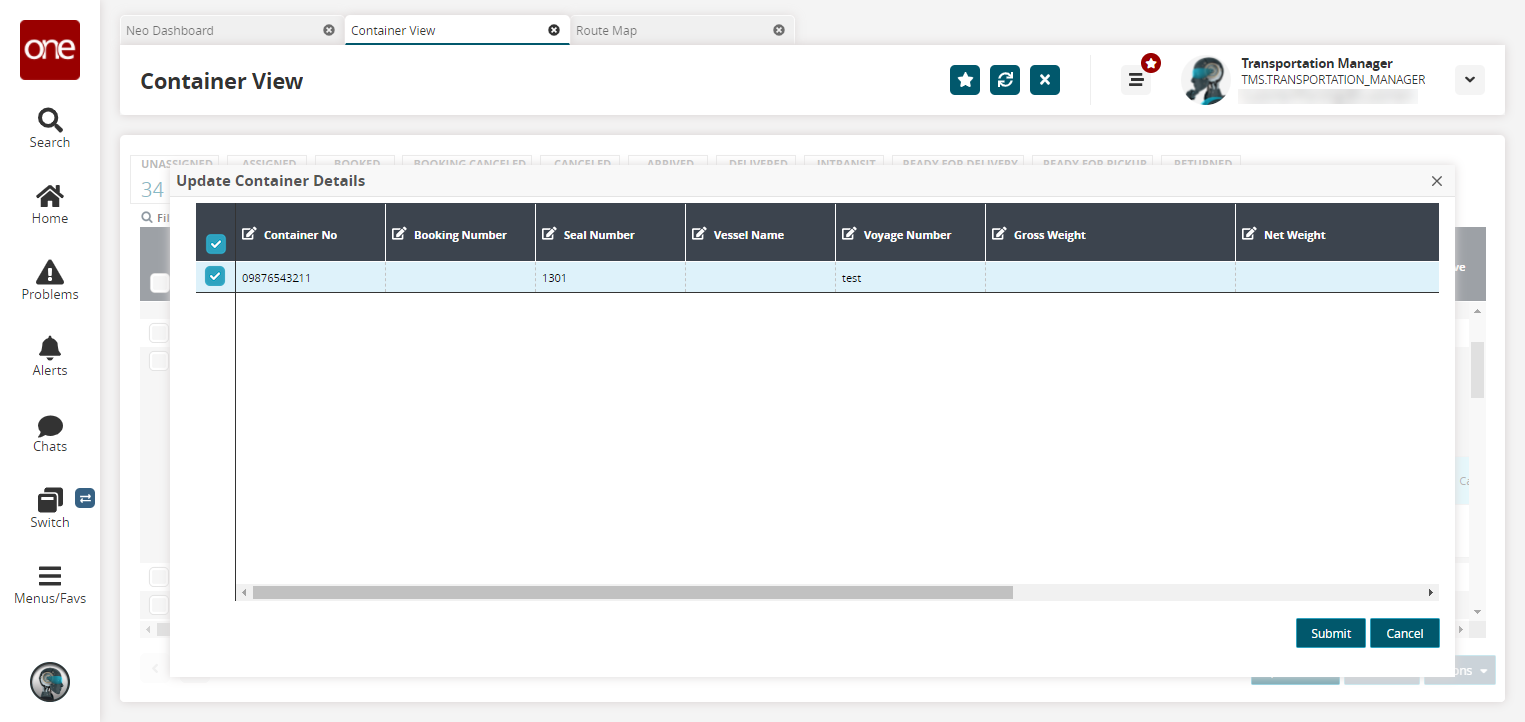Click the empty Net Weight cell for 09876543211

click(1338, 278)
